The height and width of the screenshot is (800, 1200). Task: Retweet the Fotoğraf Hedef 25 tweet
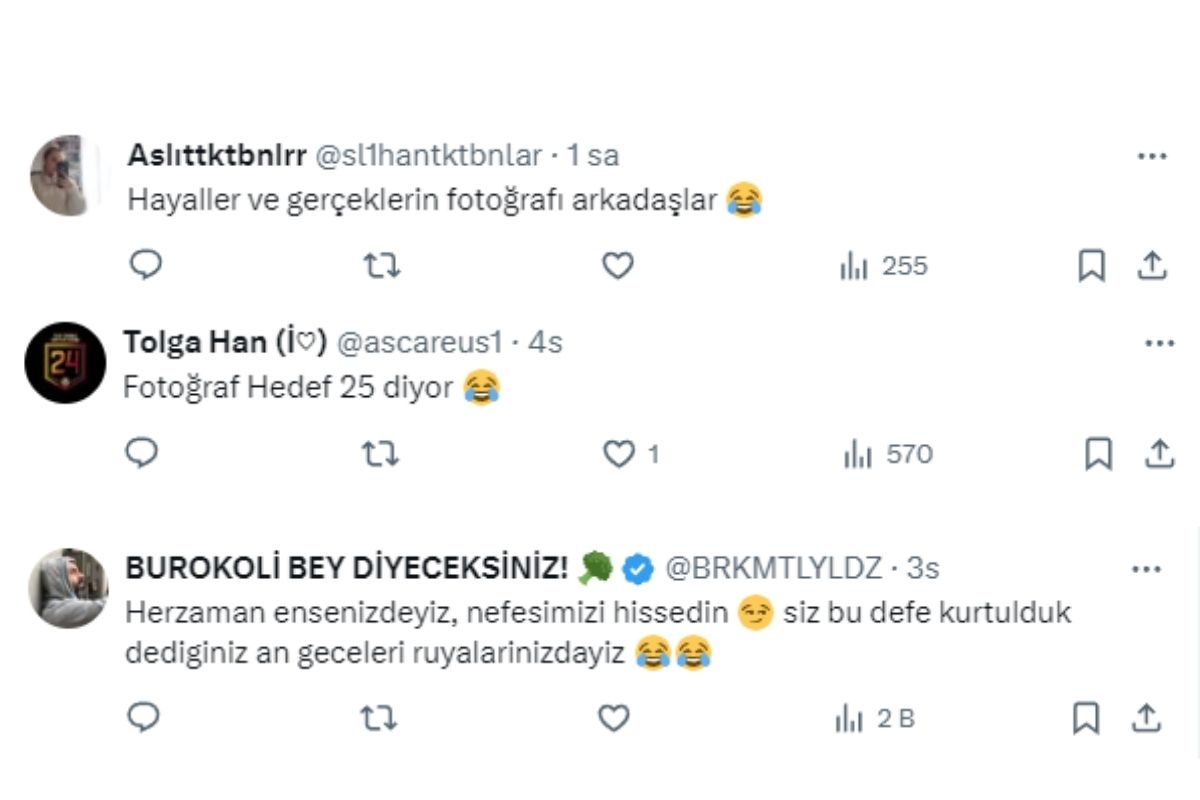pyautogui.click(x=380, y=455)
